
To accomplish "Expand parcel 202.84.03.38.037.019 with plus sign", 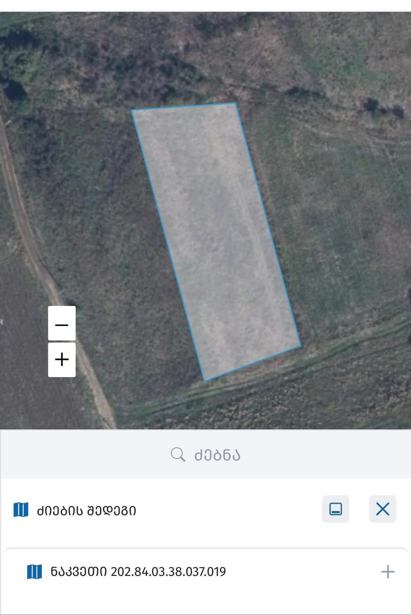I will tap(387, 571).
